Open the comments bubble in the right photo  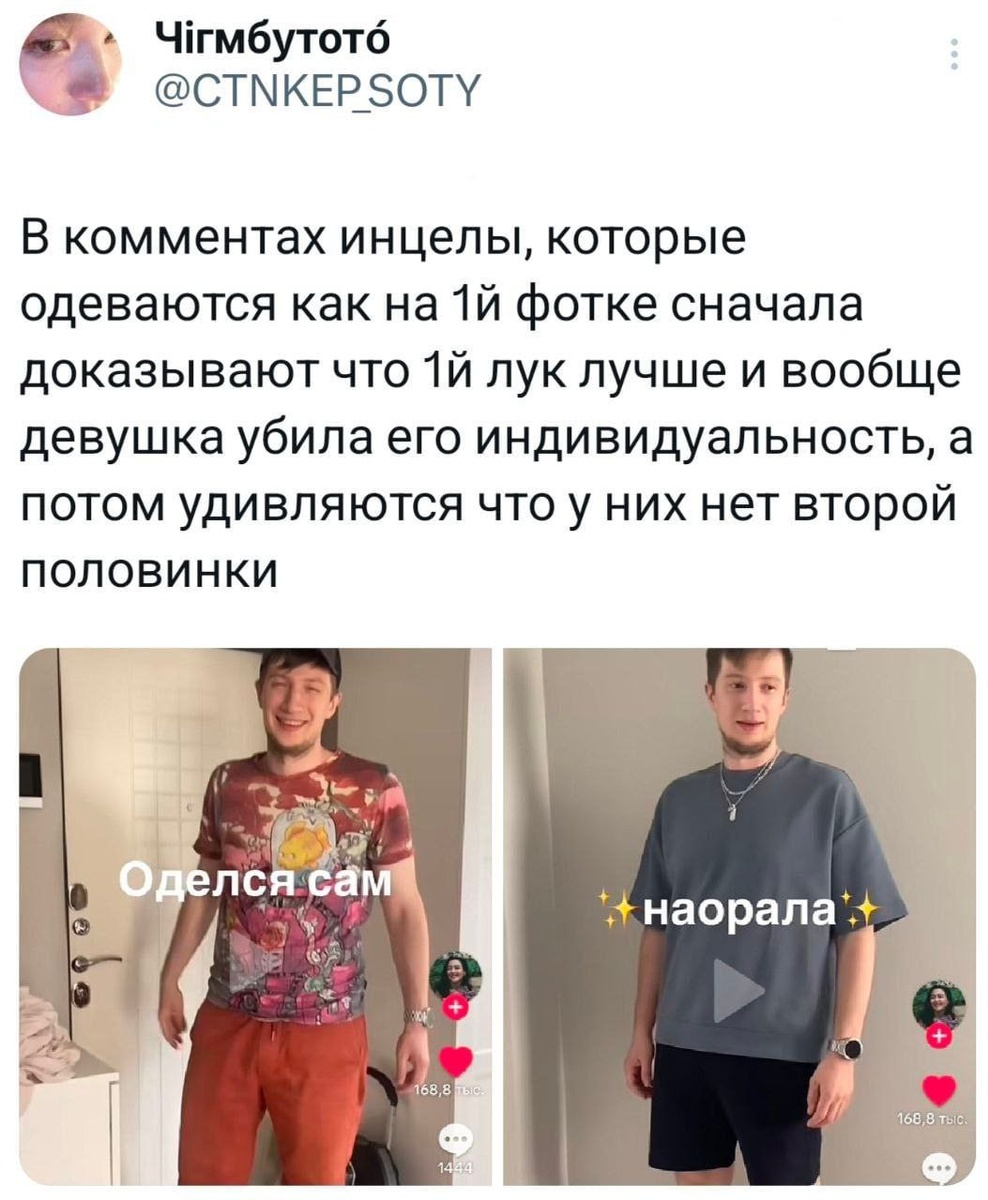938,1170
